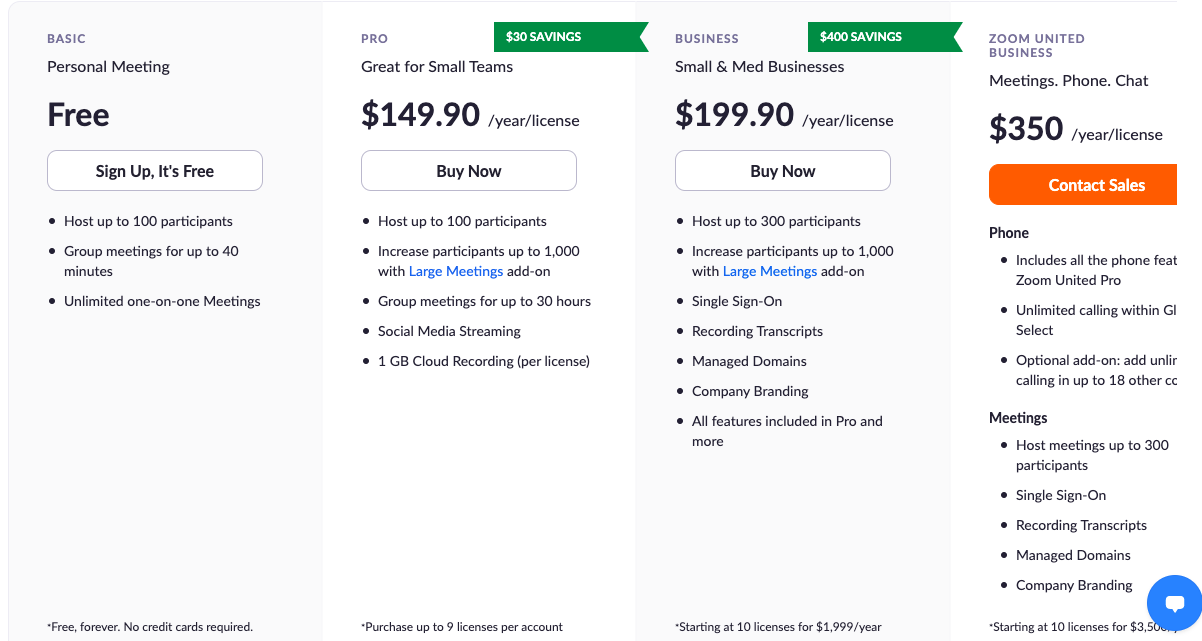
Task: Select the PRO plan heading
Action: (374, 39)
